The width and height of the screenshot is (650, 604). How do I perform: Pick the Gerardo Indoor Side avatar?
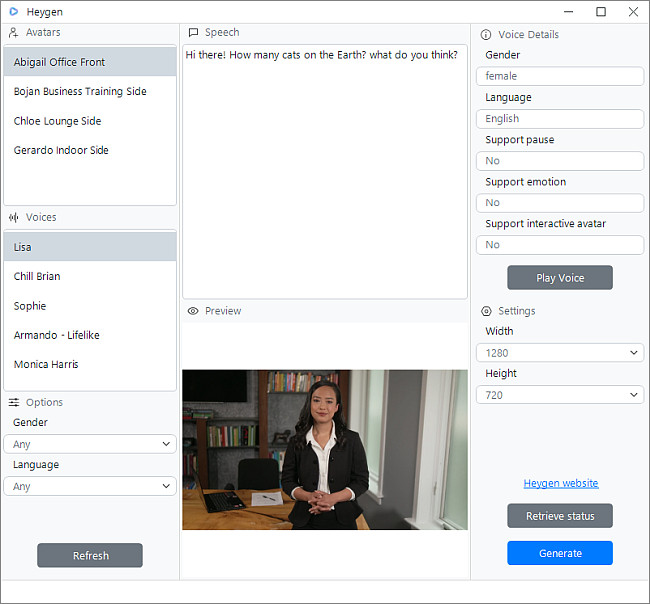pos(90,150)
